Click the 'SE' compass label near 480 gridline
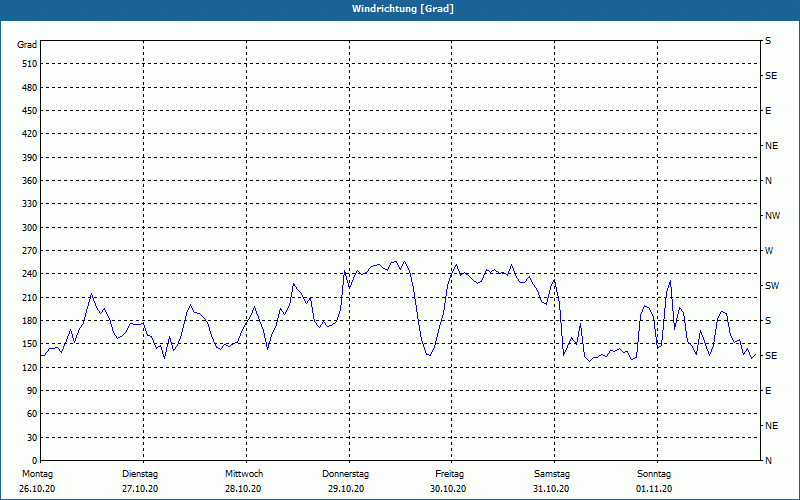Viewport: 800px width, 500px height. [x=771, y=76]
